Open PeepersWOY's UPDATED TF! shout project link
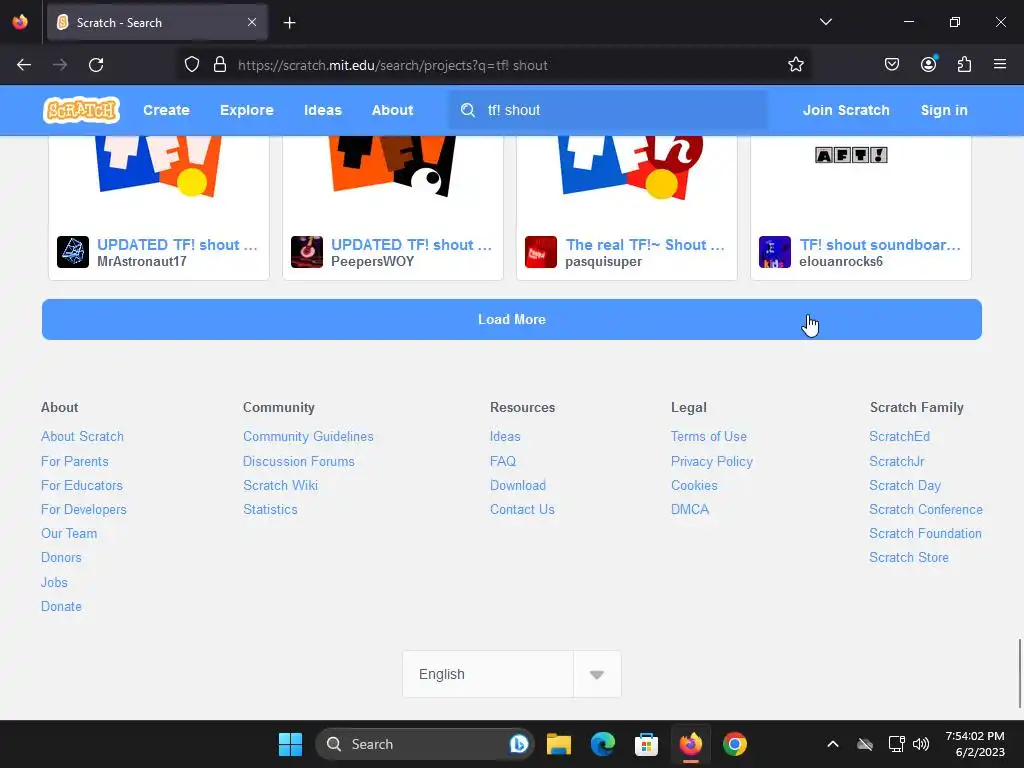 point(411,245)
